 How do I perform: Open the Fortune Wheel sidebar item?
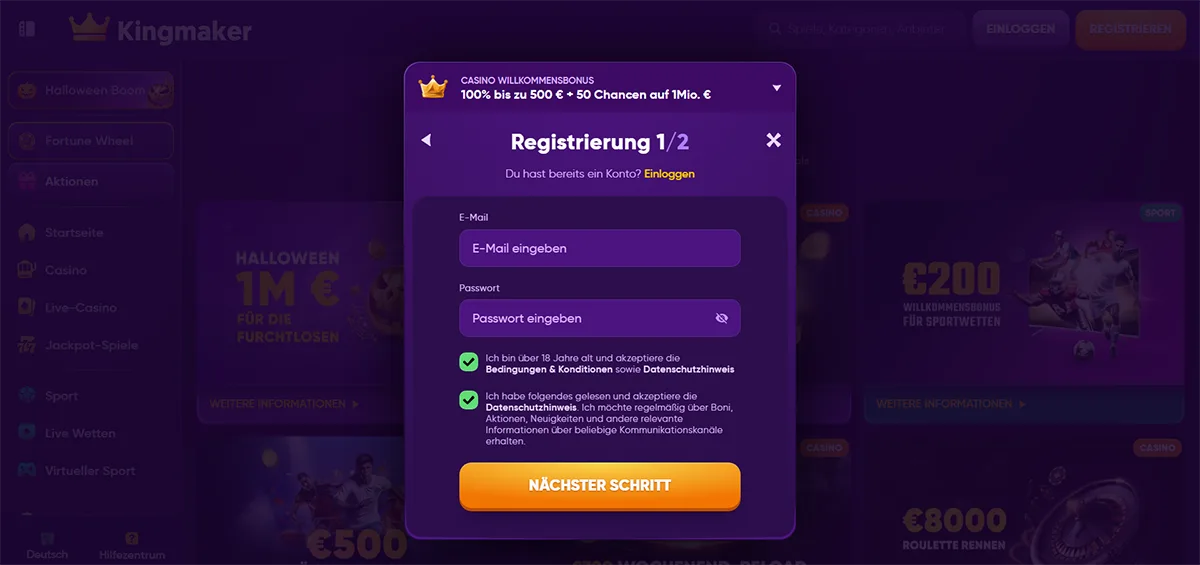tap(91, 141)
